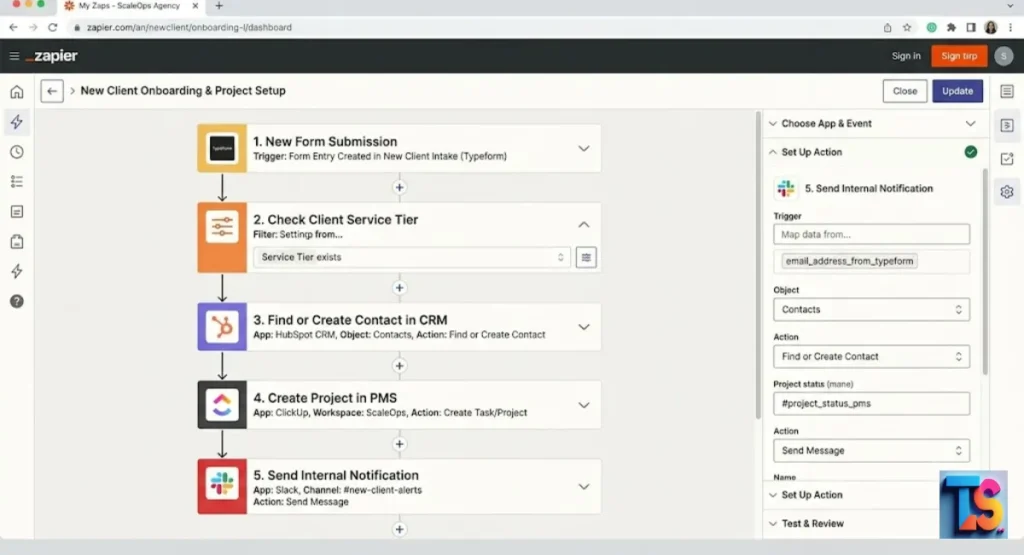Click the New Client Onboarding & Project Setup title
Screen dimensions: 1024x555
tap(183, 91)
